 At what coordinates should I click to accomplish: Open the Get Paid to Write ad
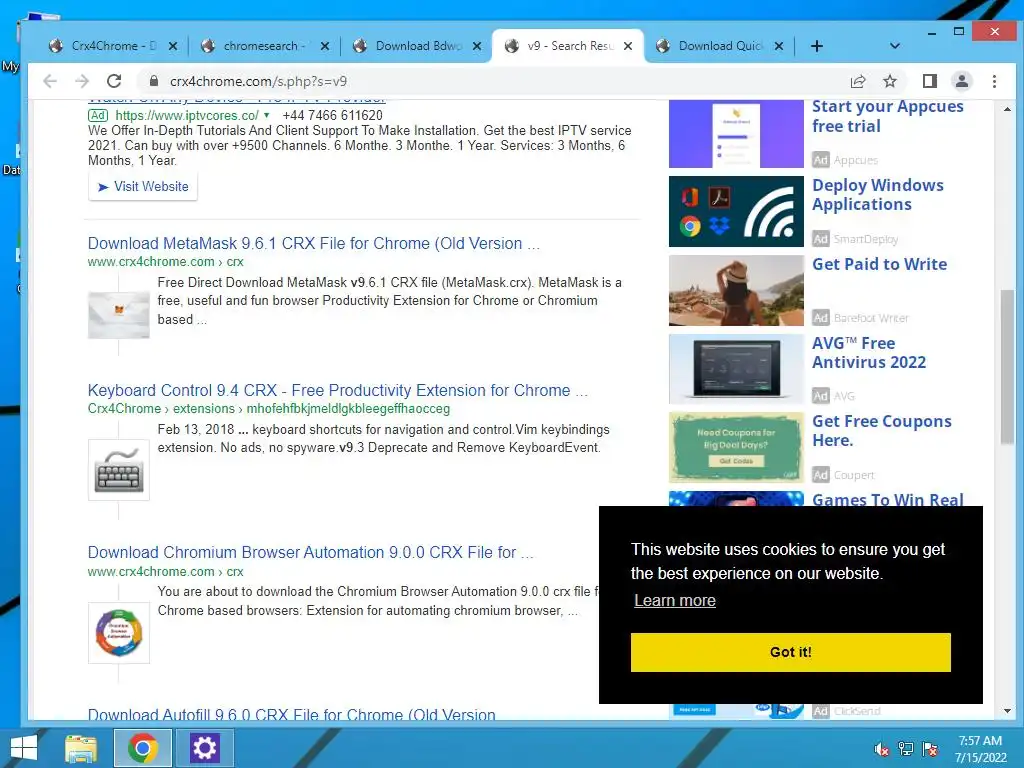879,264
